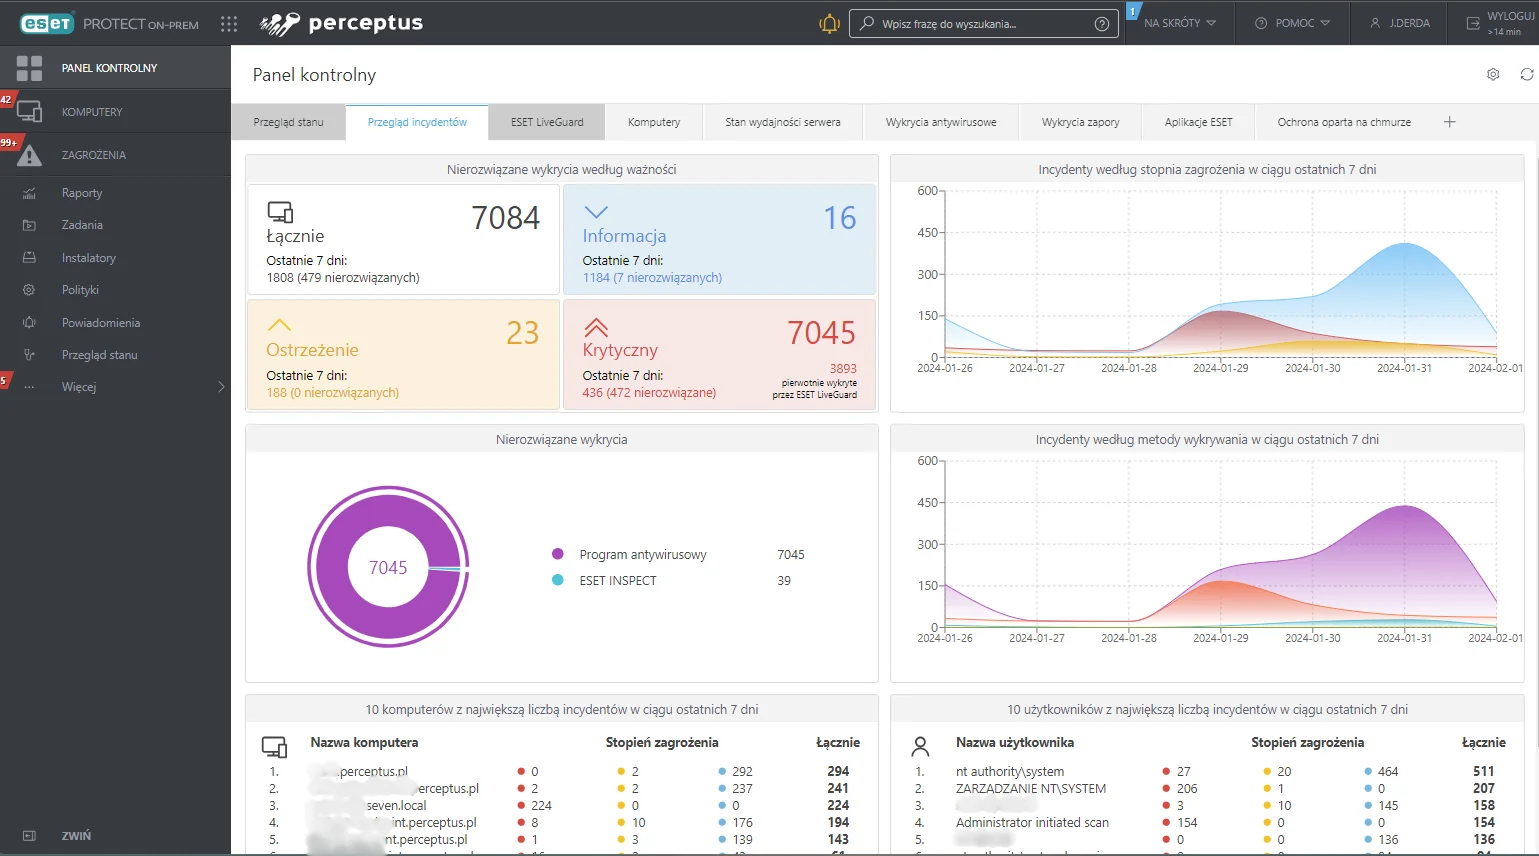Open the J.DERDA user account menu
Image resolution: width=1539 pixels, height=856 pixels.
click(x=1400, y=23)
